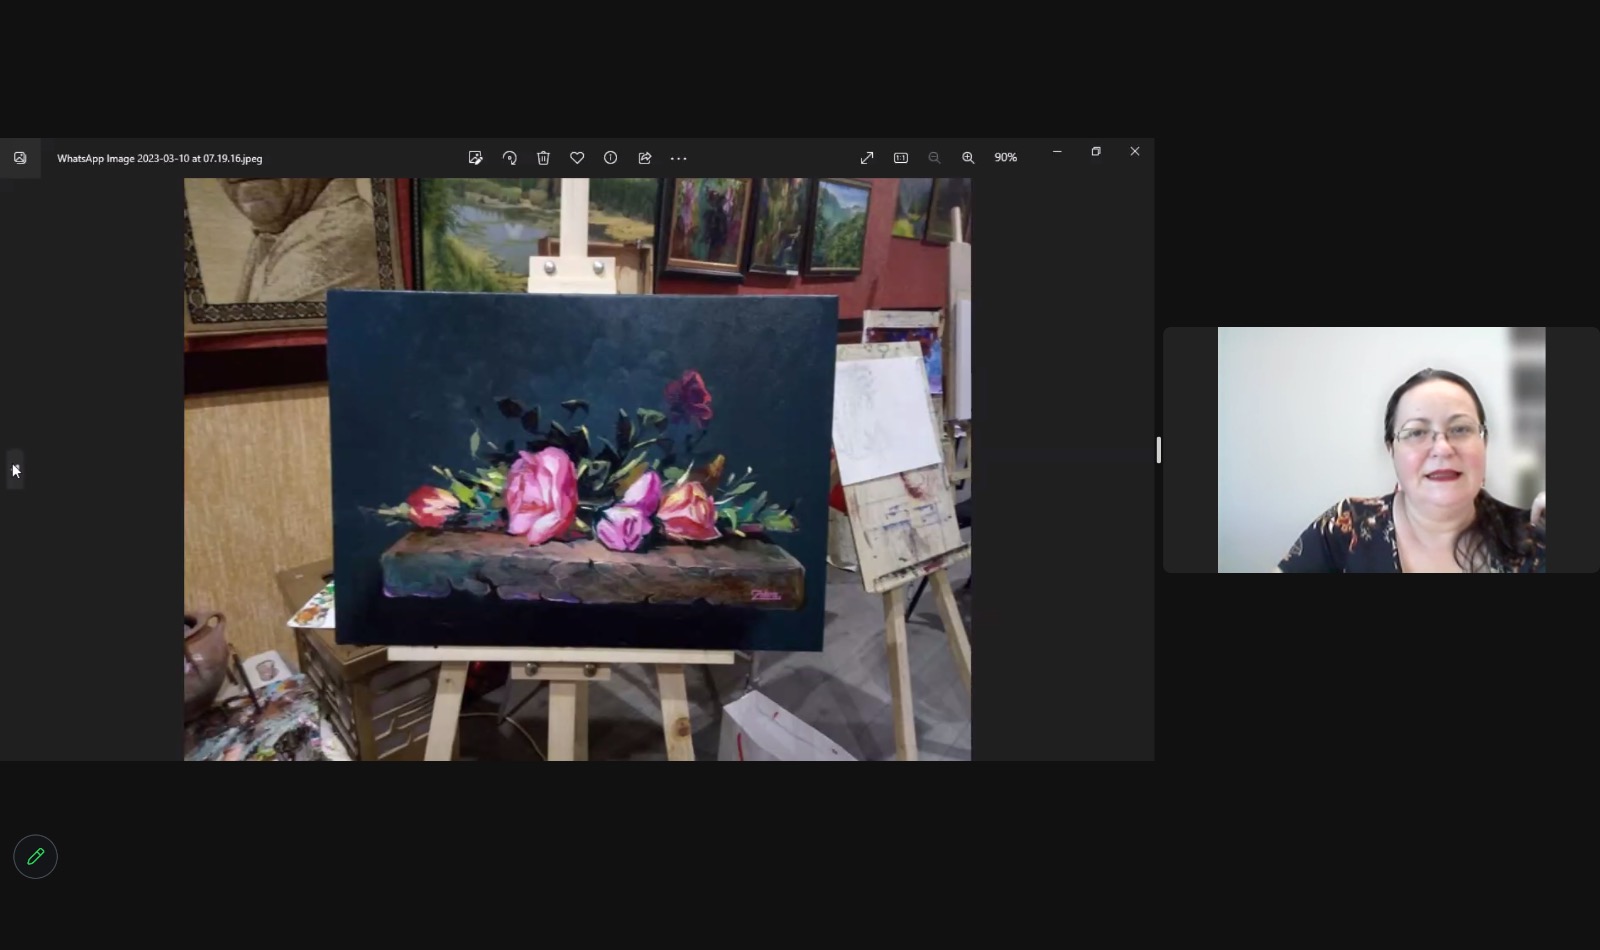
Task: Zoom out with magnifier minus icon
Action: (934, 158)
